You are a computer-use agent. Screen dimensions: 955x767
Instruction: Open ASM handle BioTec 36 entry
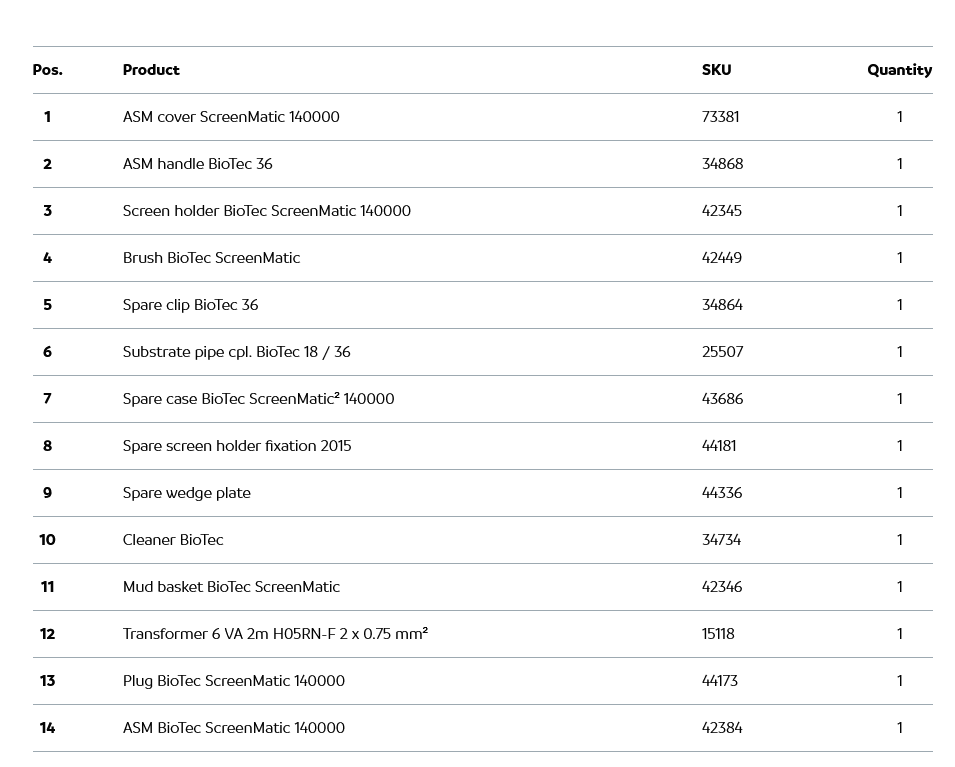[197, 164]
